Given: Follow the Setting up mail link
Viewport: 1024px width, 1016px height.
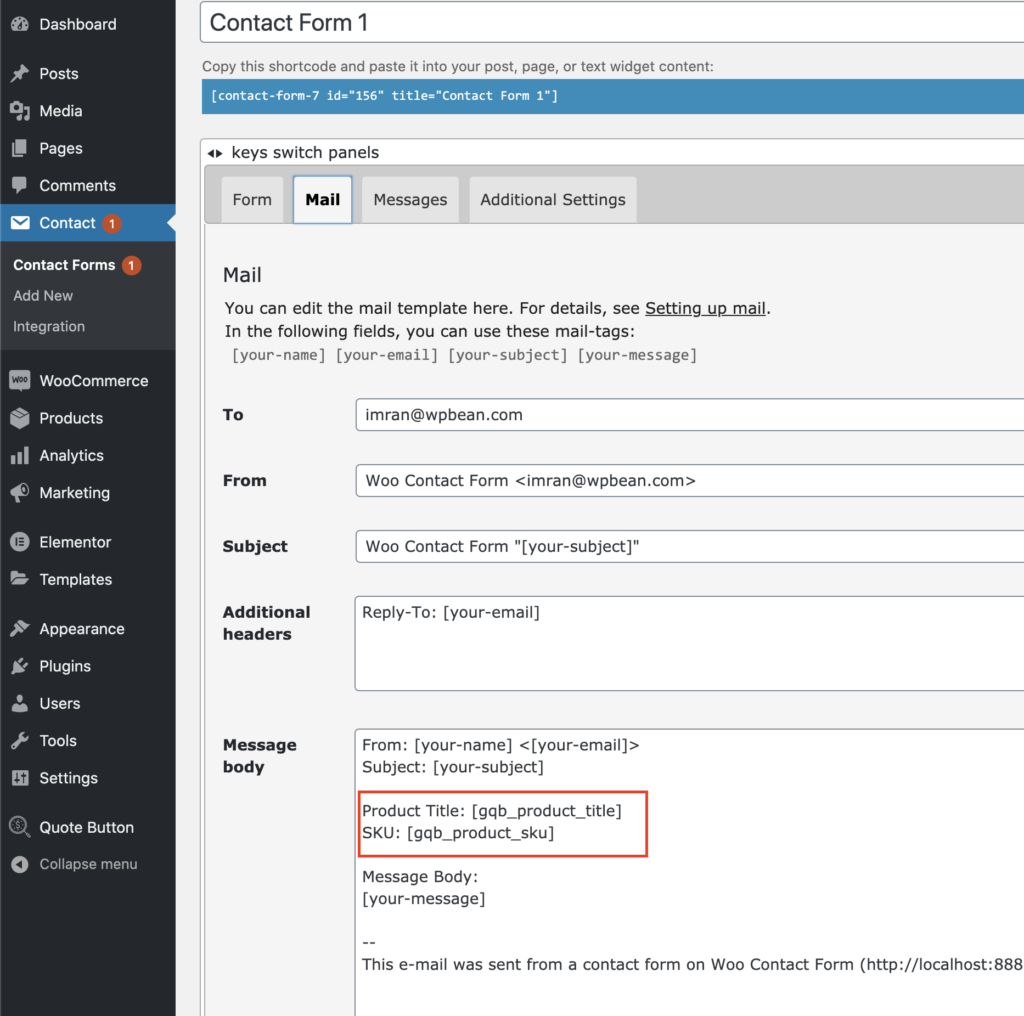Looking at the screenshot, I should point(705,308).
